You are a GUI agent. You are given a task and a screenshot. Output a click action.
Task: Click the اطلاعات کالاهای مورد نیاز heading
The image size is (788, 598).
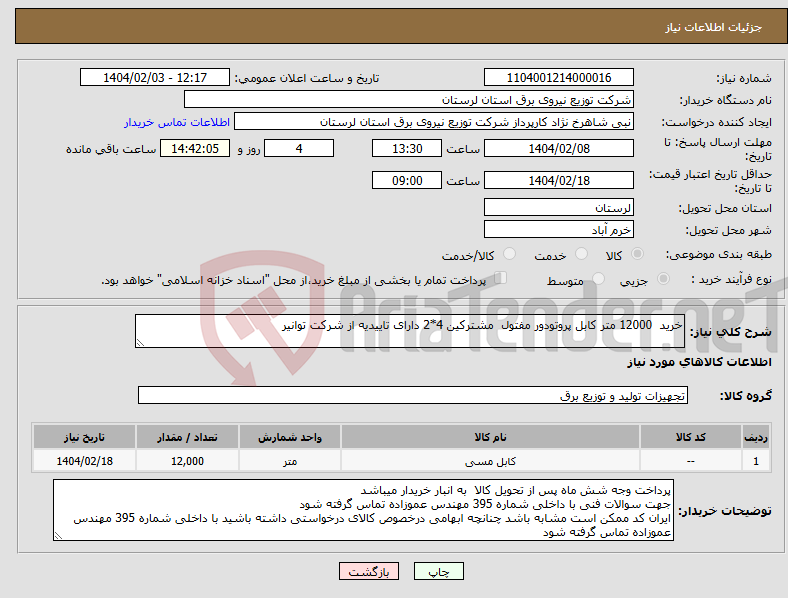coord(699,362)
